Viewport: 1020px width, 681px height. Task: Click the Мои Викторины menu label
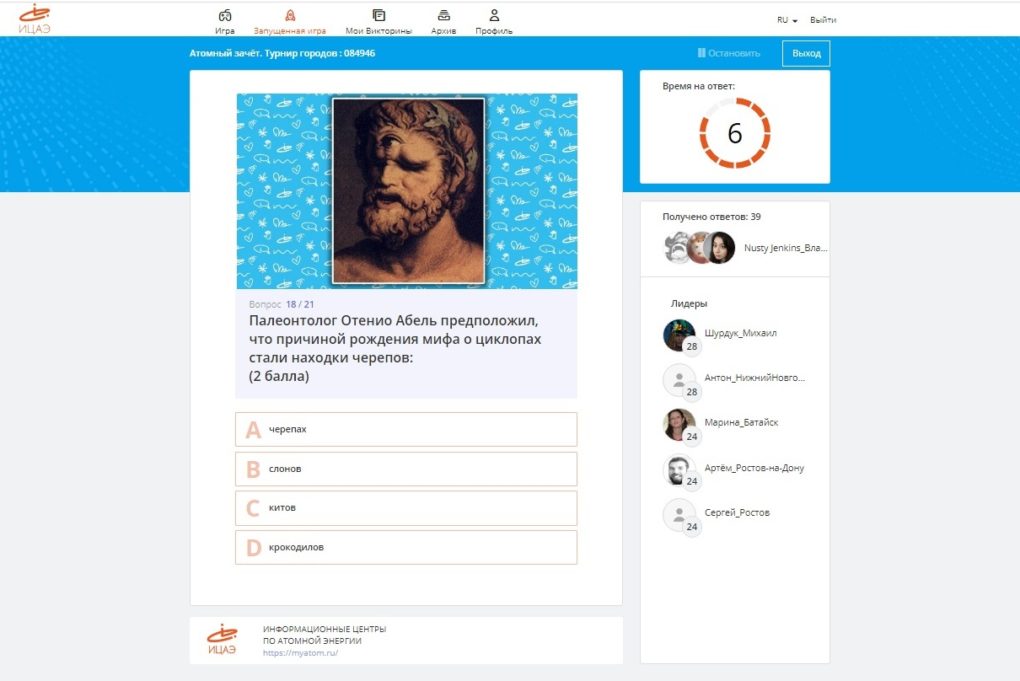click(x=379, y=31)
